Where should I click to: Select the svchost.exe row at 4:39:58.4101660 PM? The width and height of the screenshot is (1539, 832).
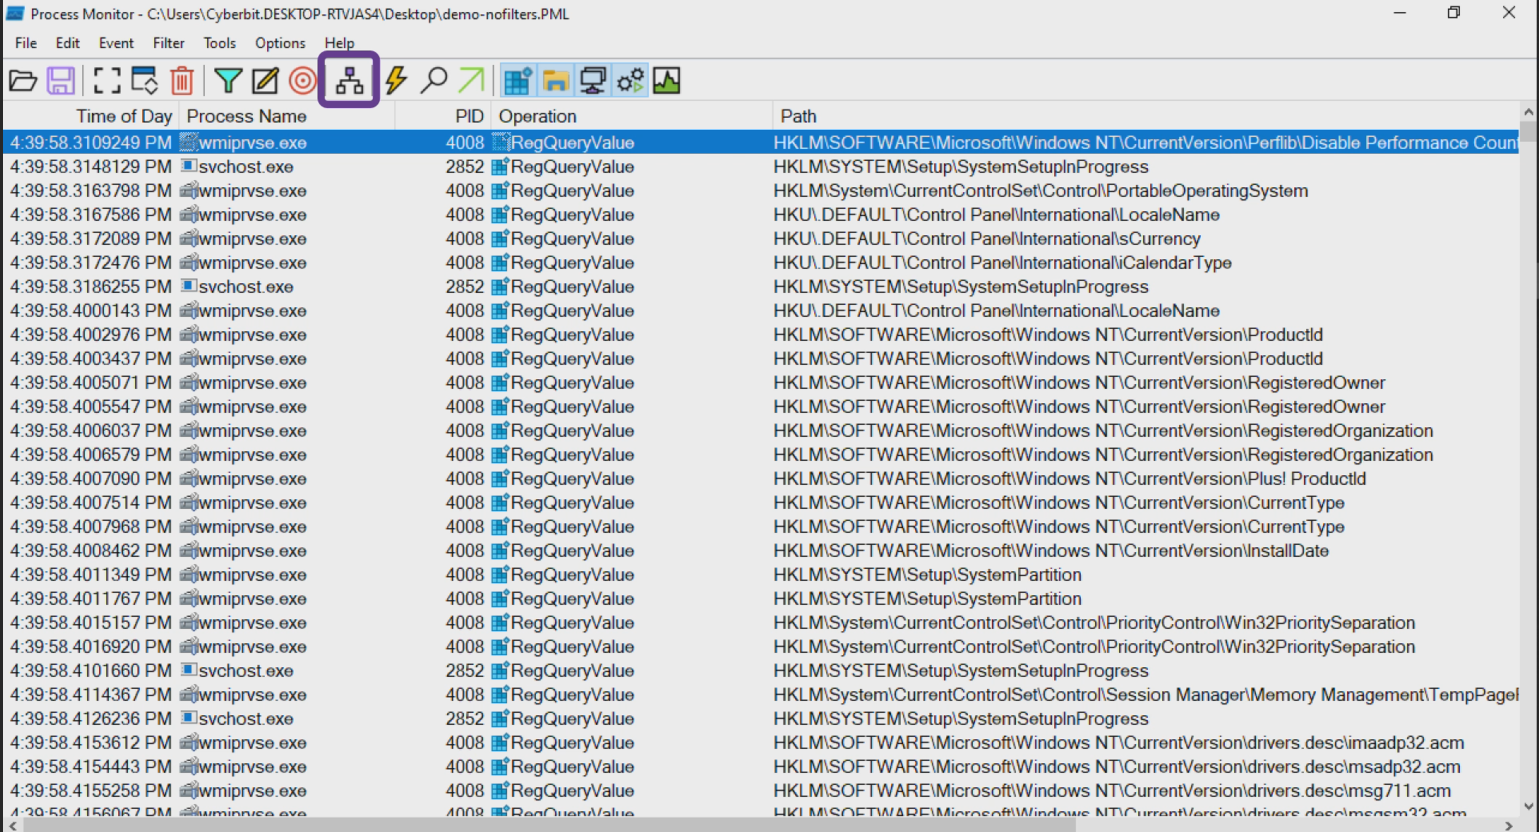[x=761, y=671]
